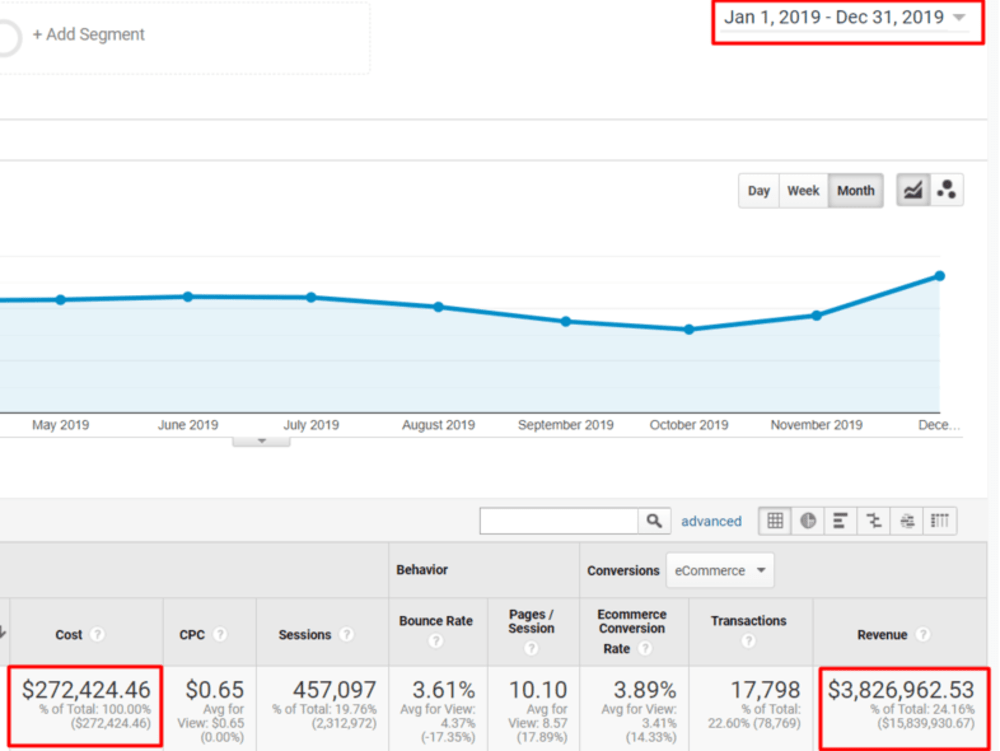This screenshot has height=751, width=1000.
Task: Sort by CPC column header
Action: (192, 635)
